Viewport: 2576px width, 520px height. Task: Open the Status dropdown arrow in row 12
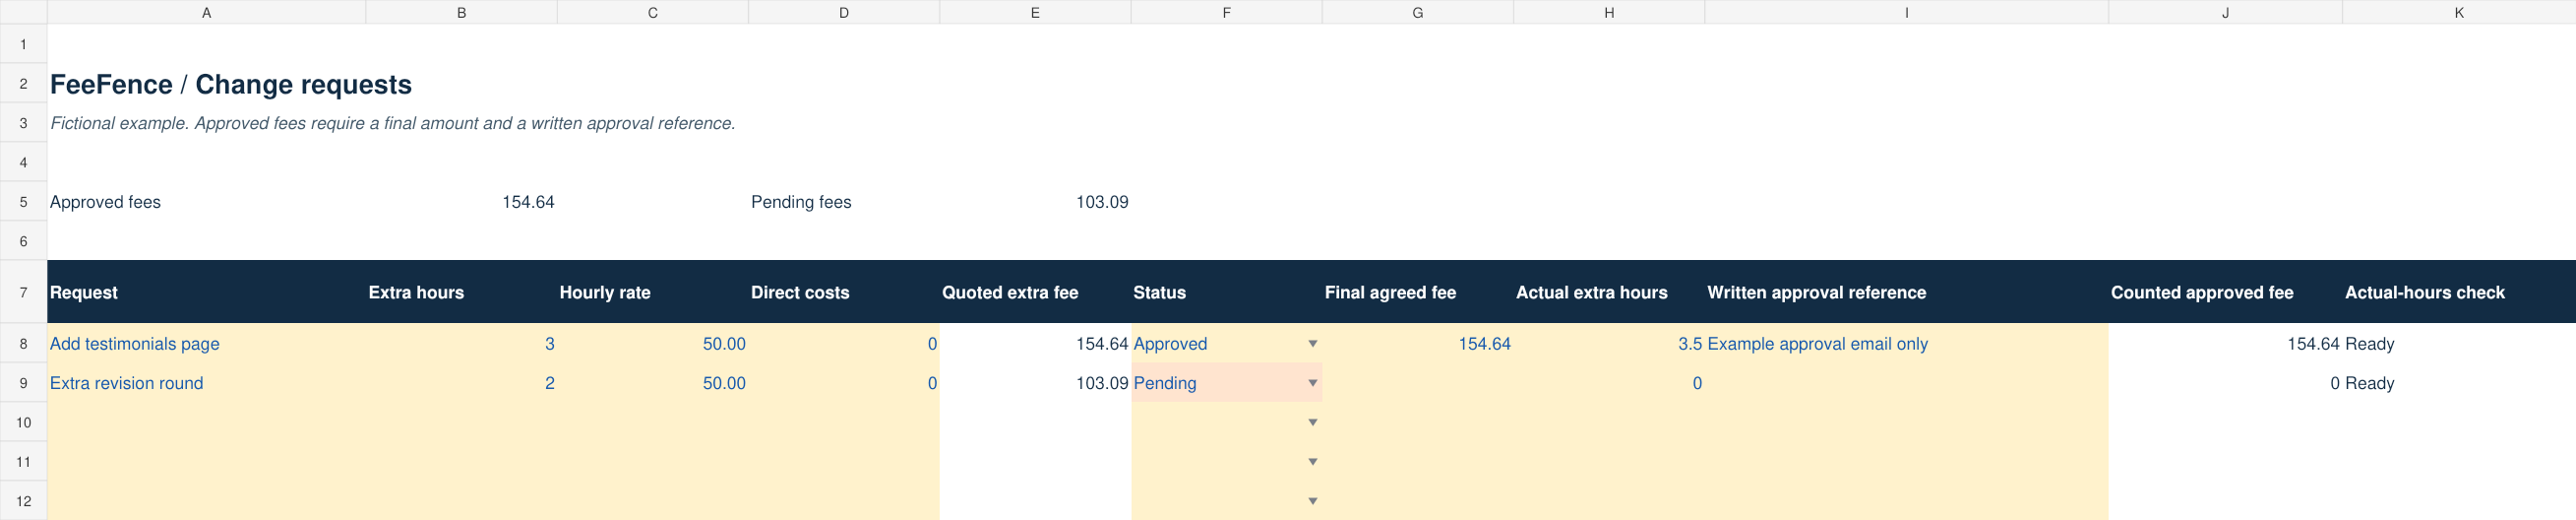click(x=1312, y=501)
